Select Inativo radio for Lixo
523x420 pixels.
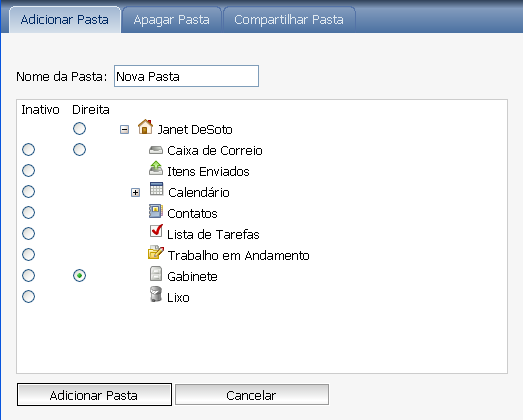coord(28,297)
